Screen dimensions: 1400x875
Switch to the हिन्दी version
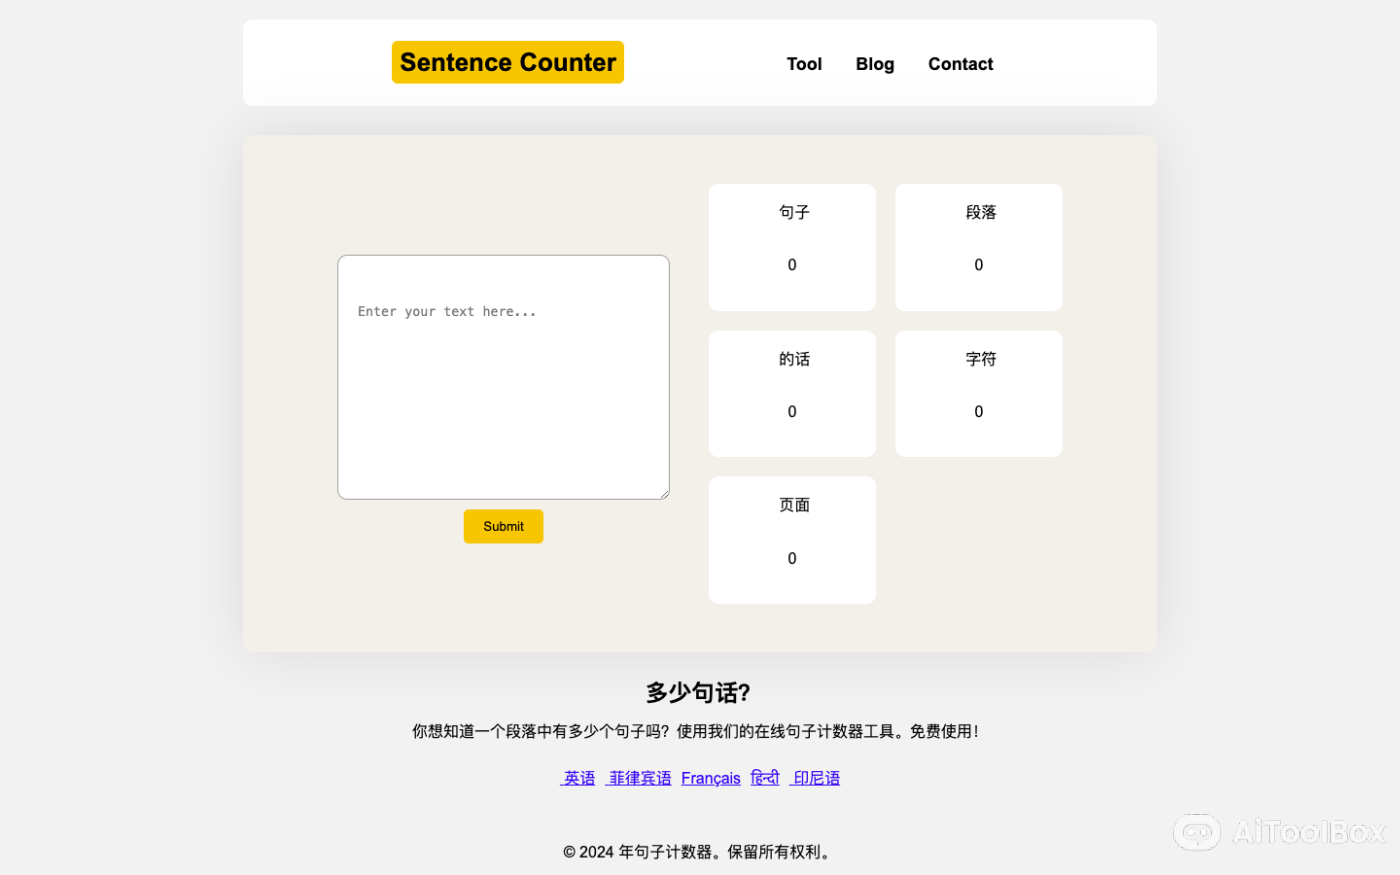coord(764,778)
